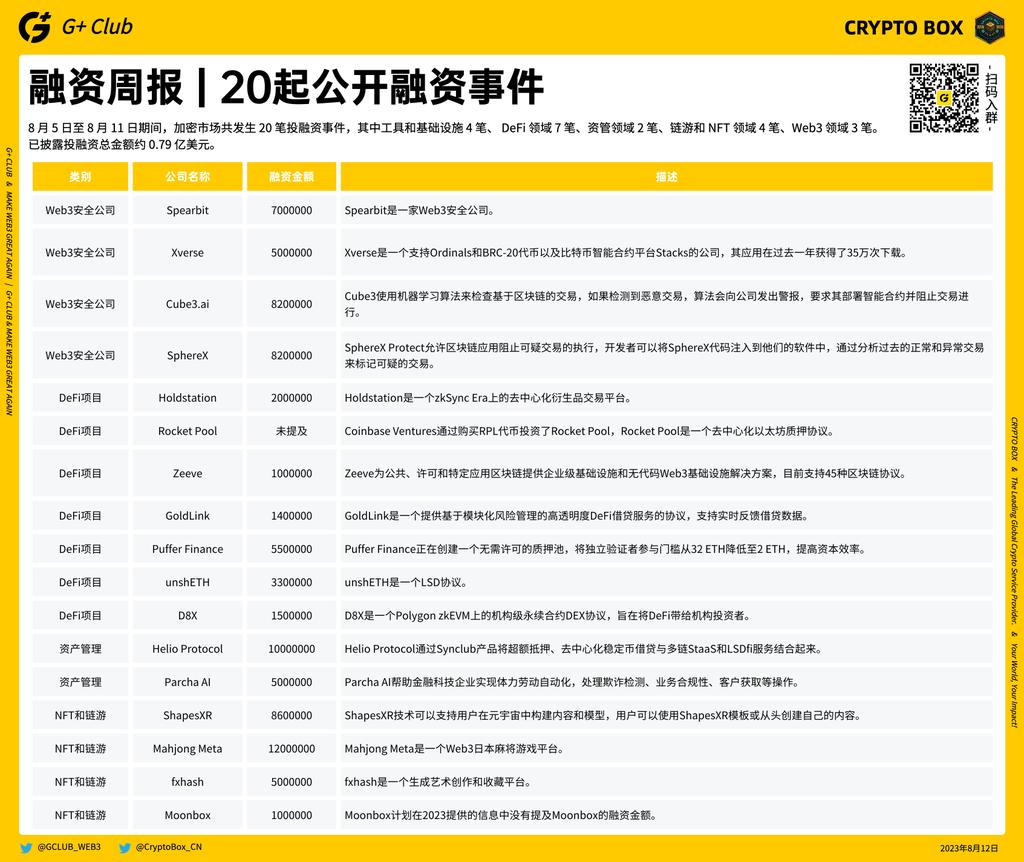This screenshot has height=862, width=1024.
Task: Click the Rocket Pool Coinbase Ventures description
Action: pos(589,431)
